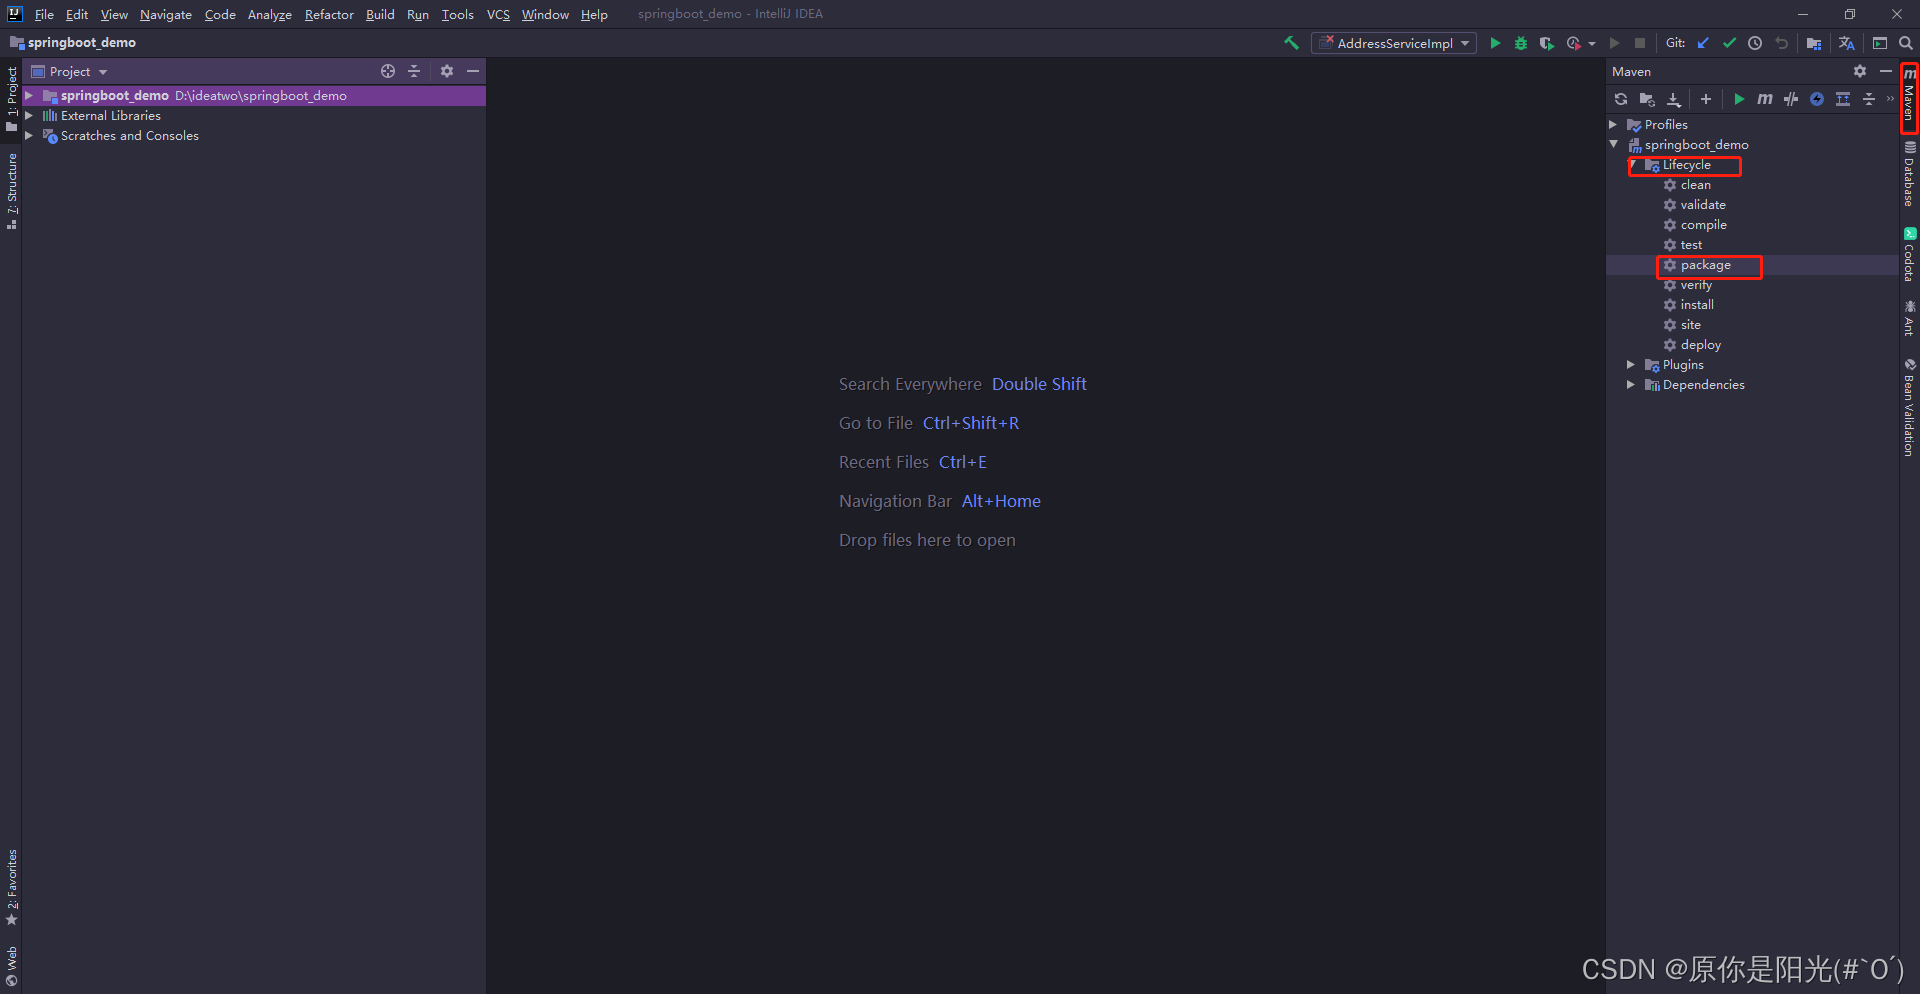
Task: Click the Select Opened File locate icon
Action: pos(388,71)
